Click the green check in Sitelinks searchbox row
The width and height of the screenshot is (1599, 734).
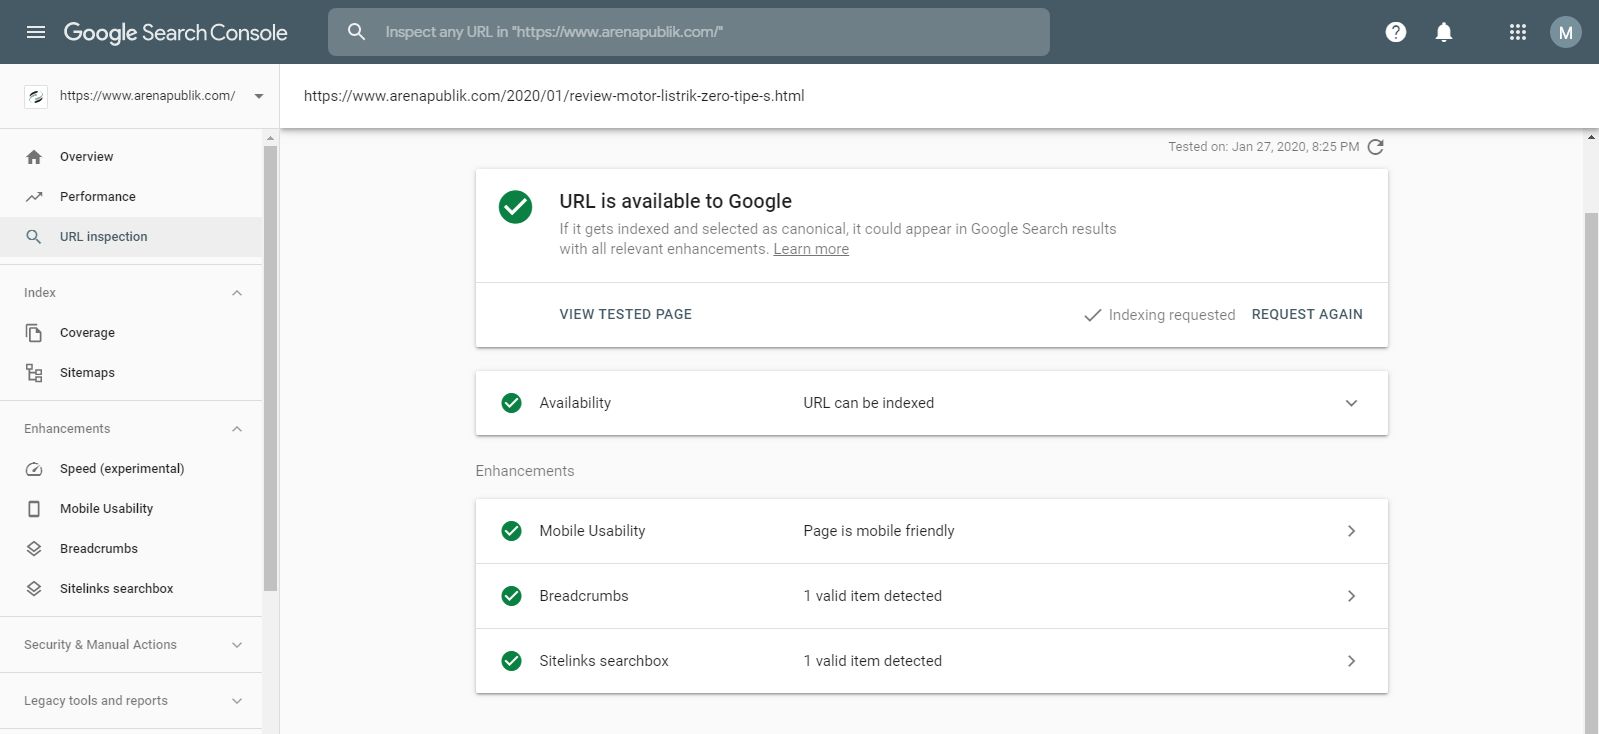511,661
